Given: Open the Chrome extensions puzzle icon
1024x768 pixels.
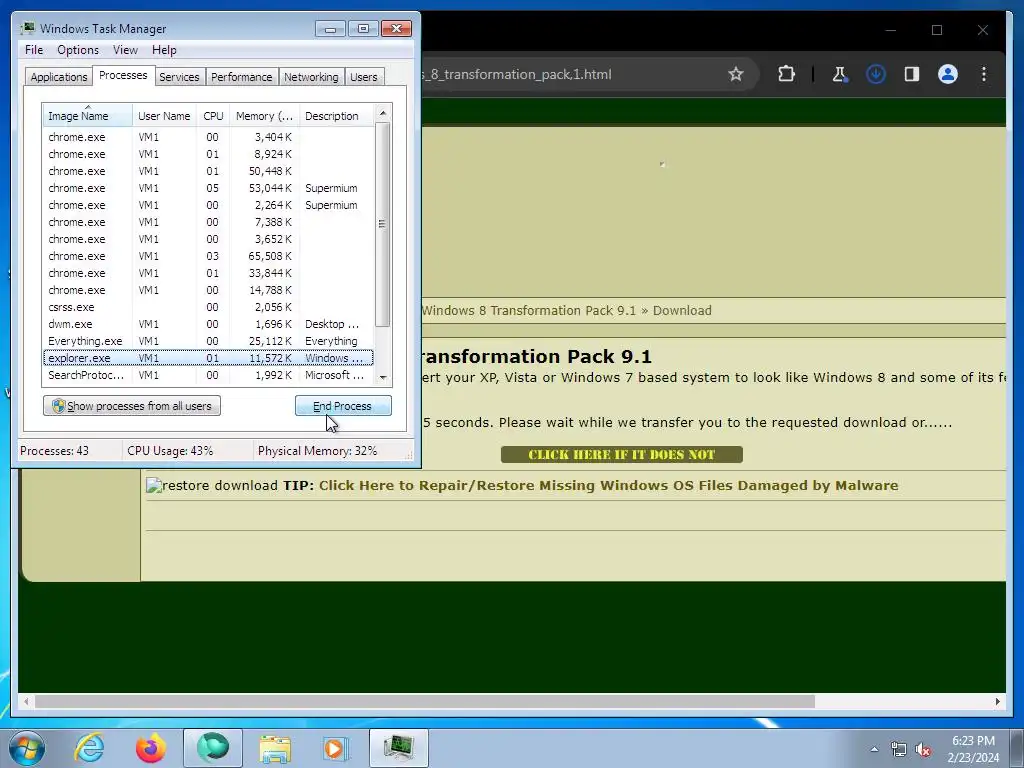Looking at the screenshot, I should coord(786,74).
